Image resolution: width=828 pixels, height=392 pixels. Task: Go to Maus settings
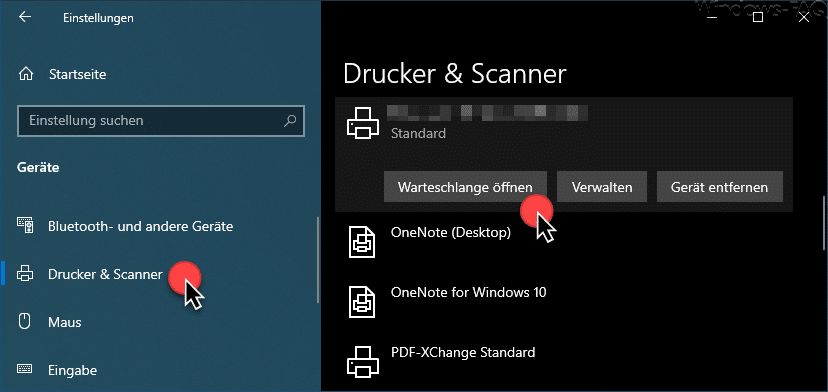coord(64,322)
